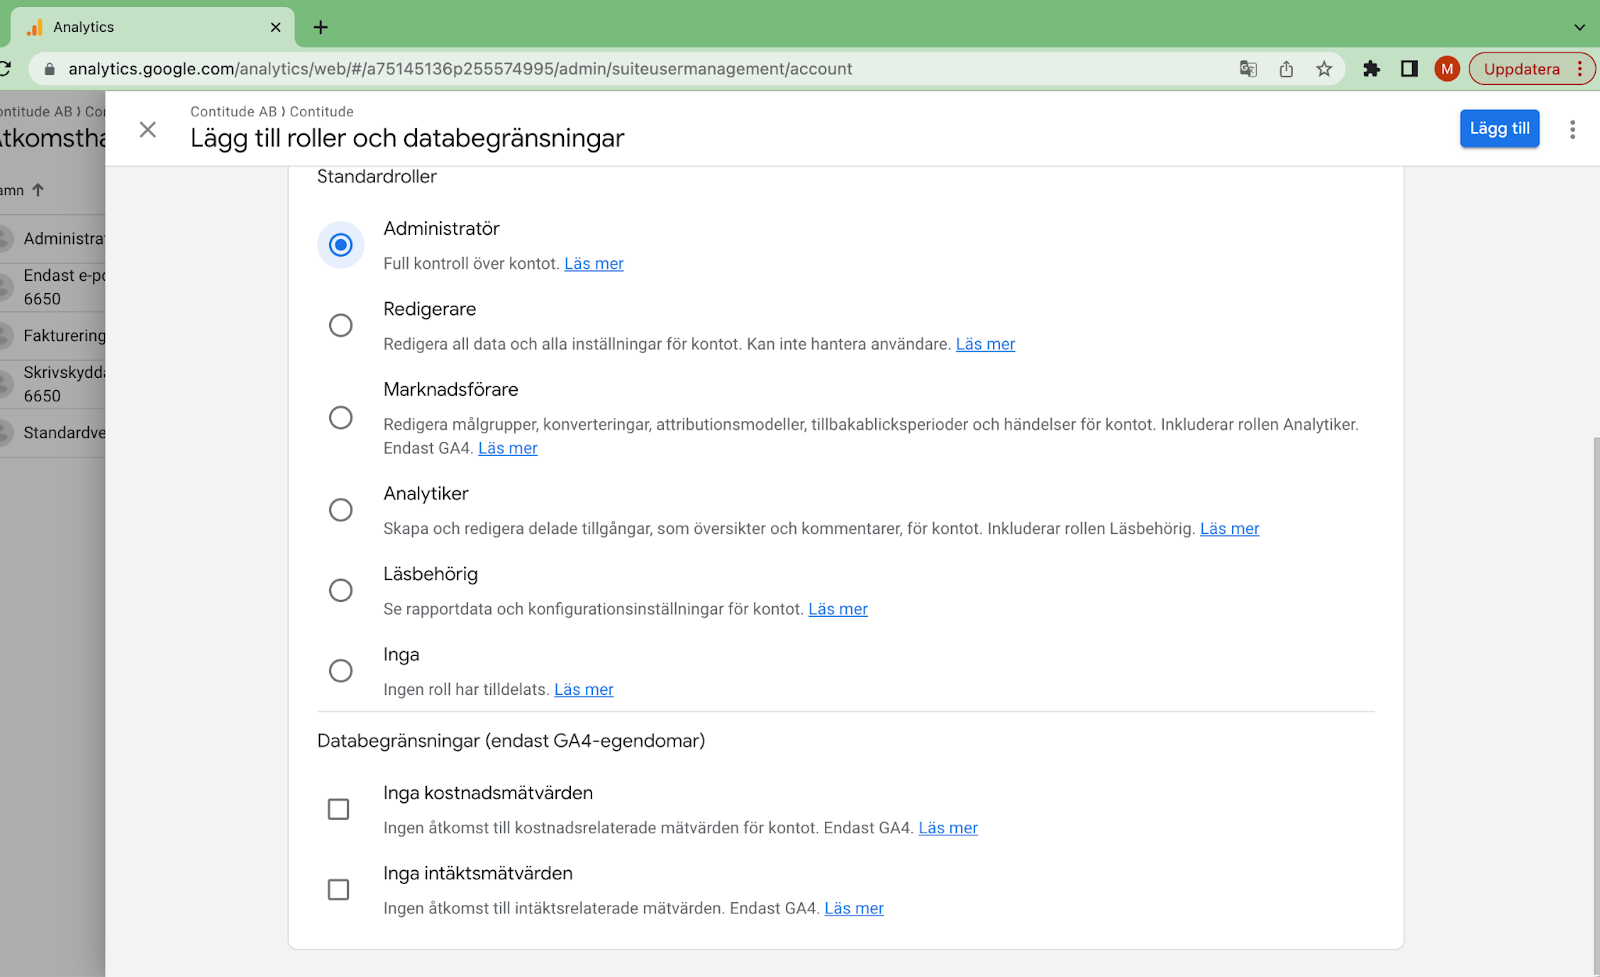Click the dialog title Lägg till roller
This screenshot has height=977, width=1600.
click(x=407, y=138)
